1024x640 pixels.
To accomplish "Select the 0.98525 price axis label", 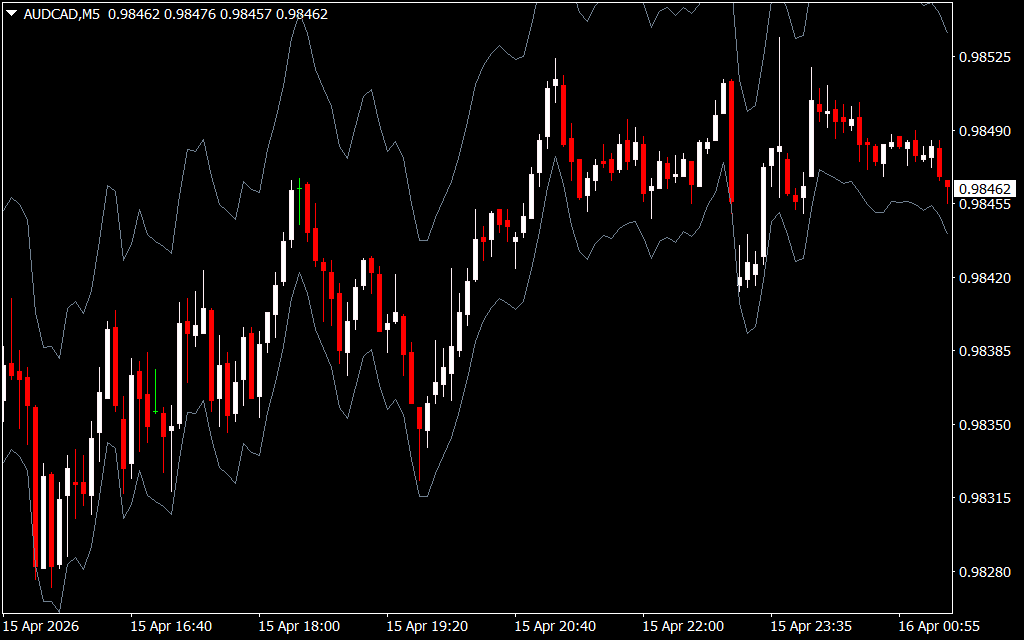I will click(985, 57).
